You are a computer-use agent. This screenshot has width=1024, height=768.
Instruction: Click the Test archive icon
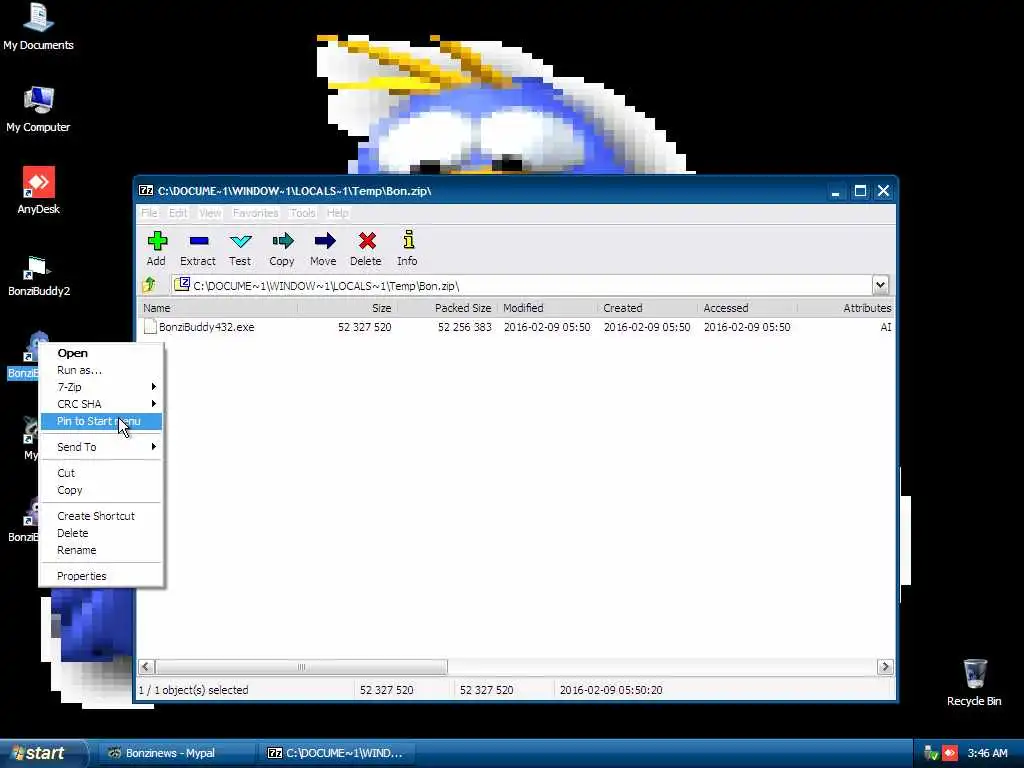240,242
